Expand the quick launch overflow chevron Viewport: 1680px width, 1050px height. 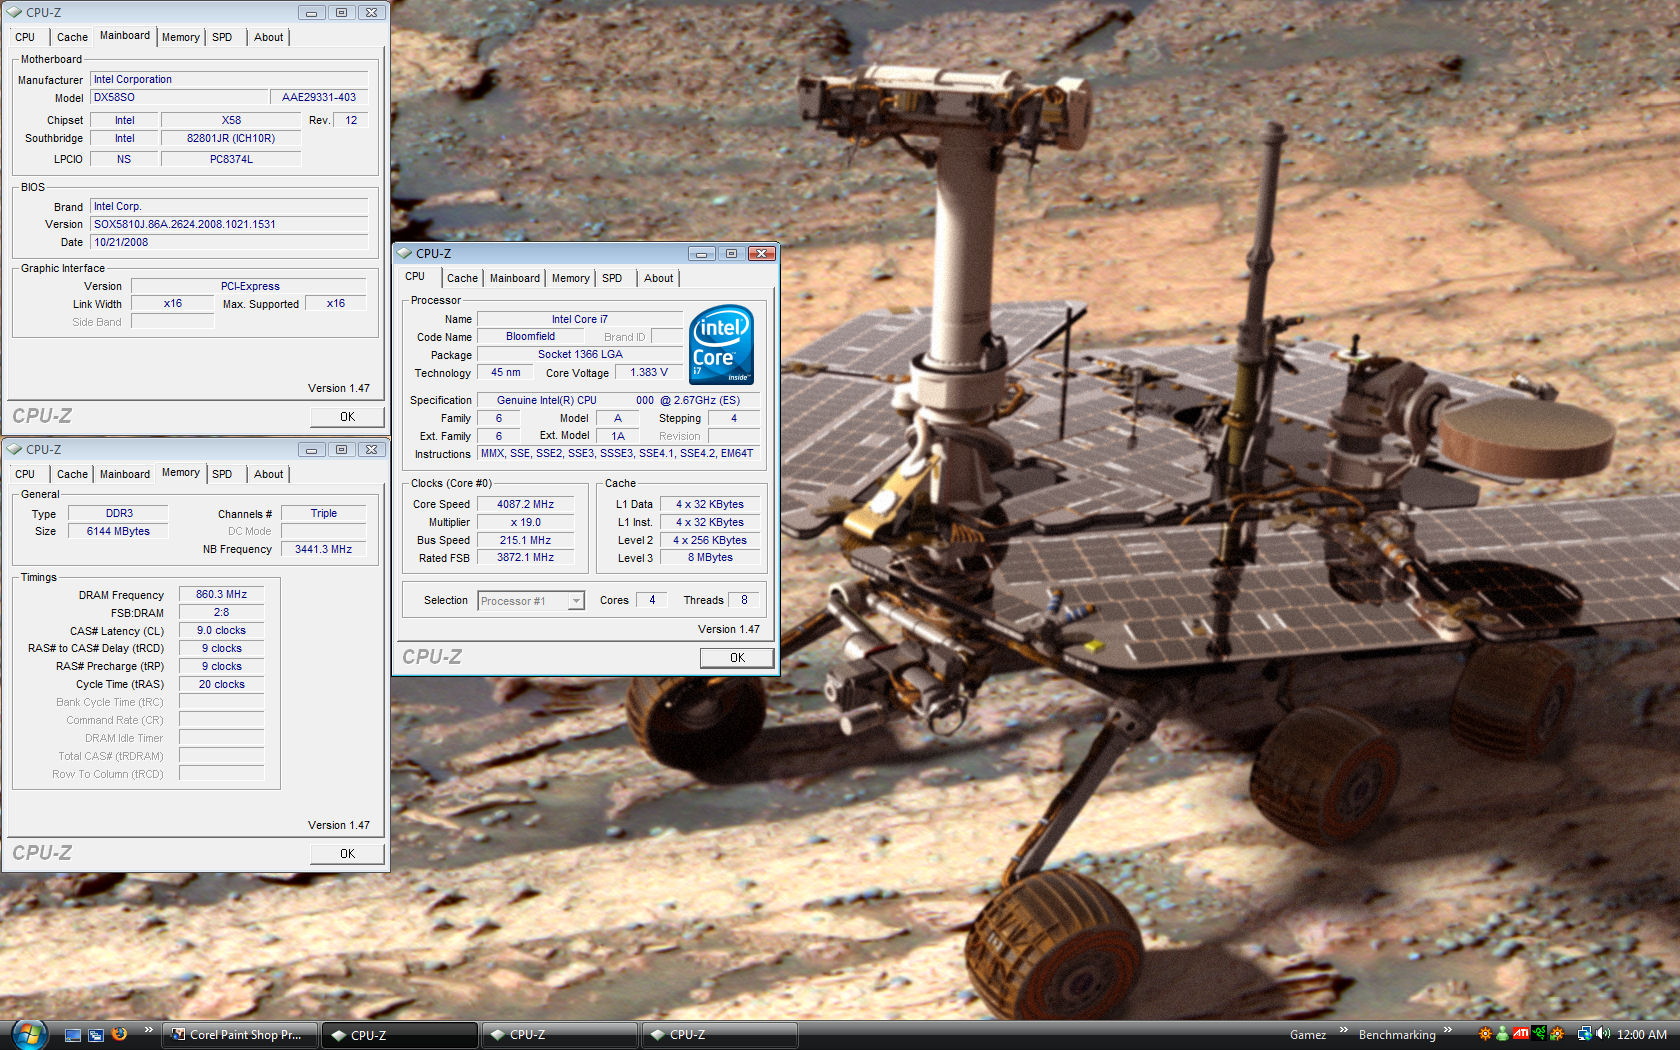(148, 1030)
